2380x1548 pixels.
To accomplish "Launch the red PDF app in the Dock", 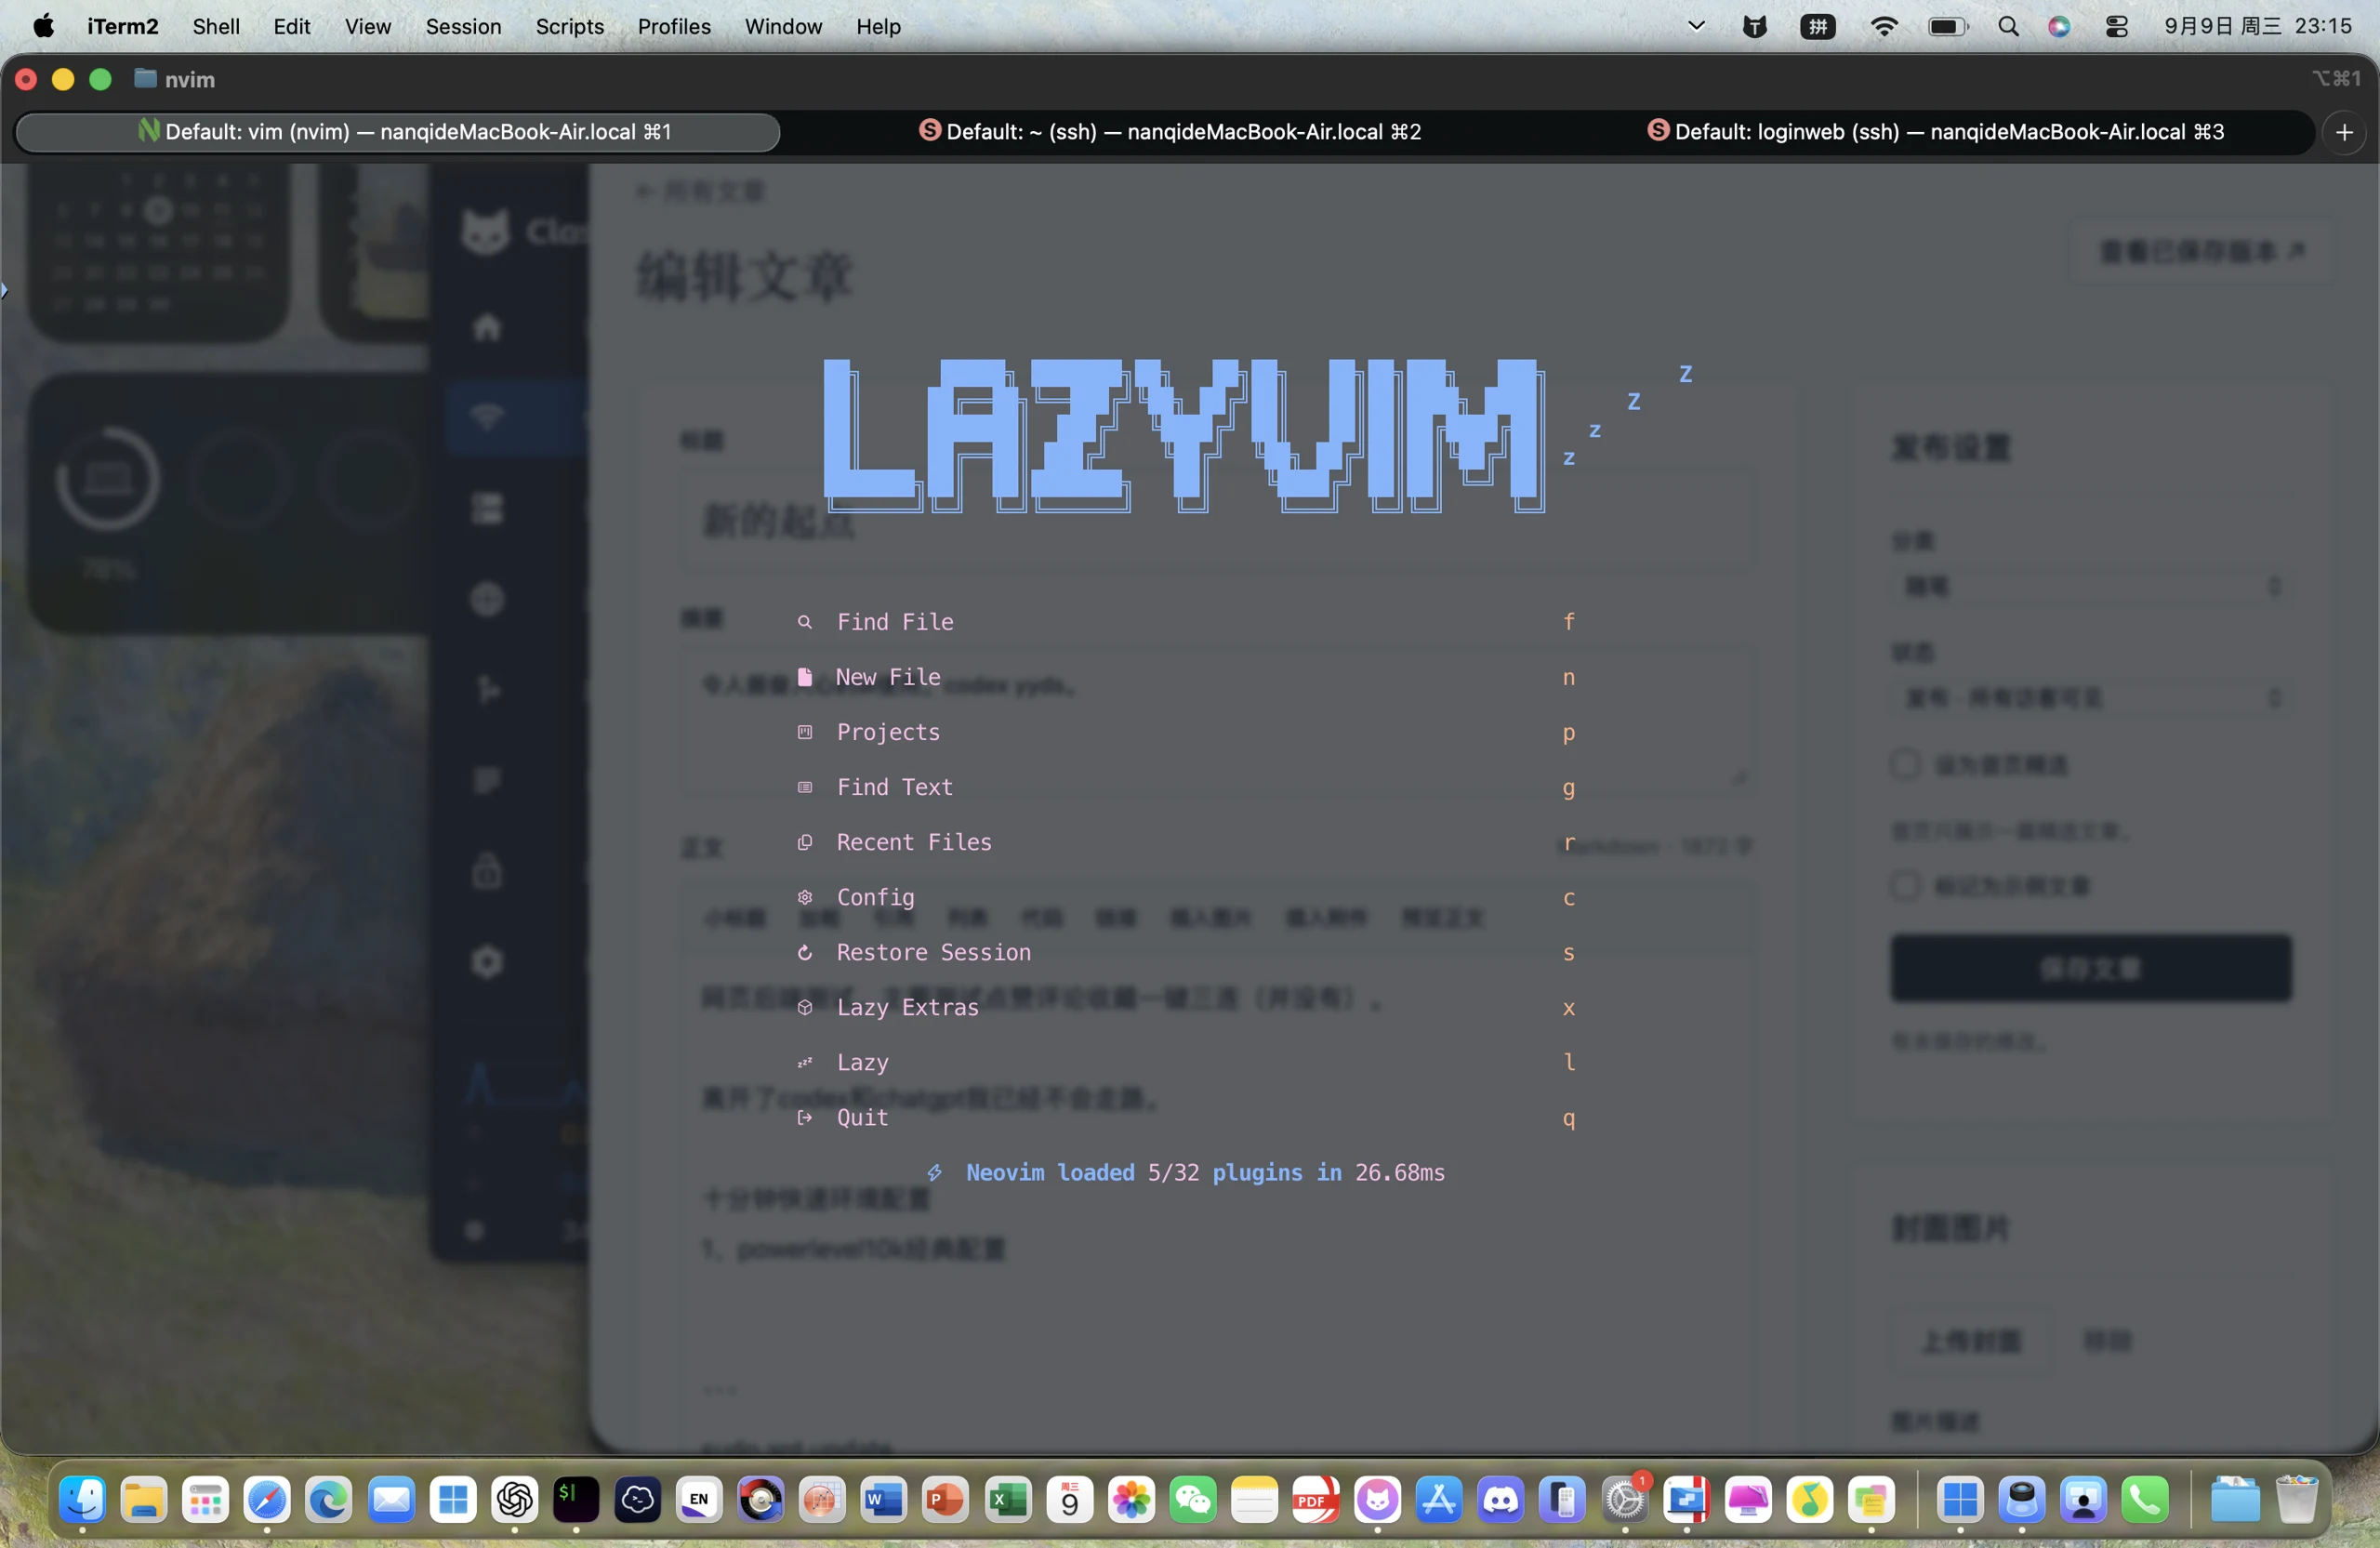I will tap(1316, 1499).
